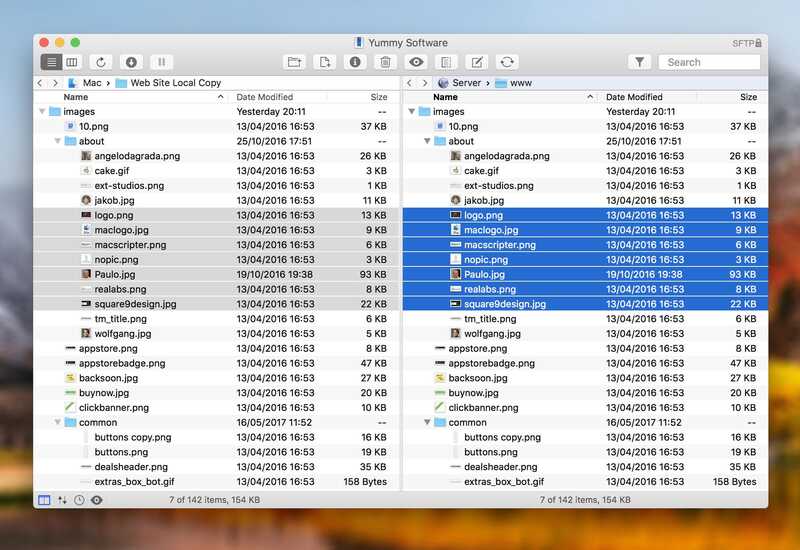Click www folder in remote path bar

click(514, 83)
